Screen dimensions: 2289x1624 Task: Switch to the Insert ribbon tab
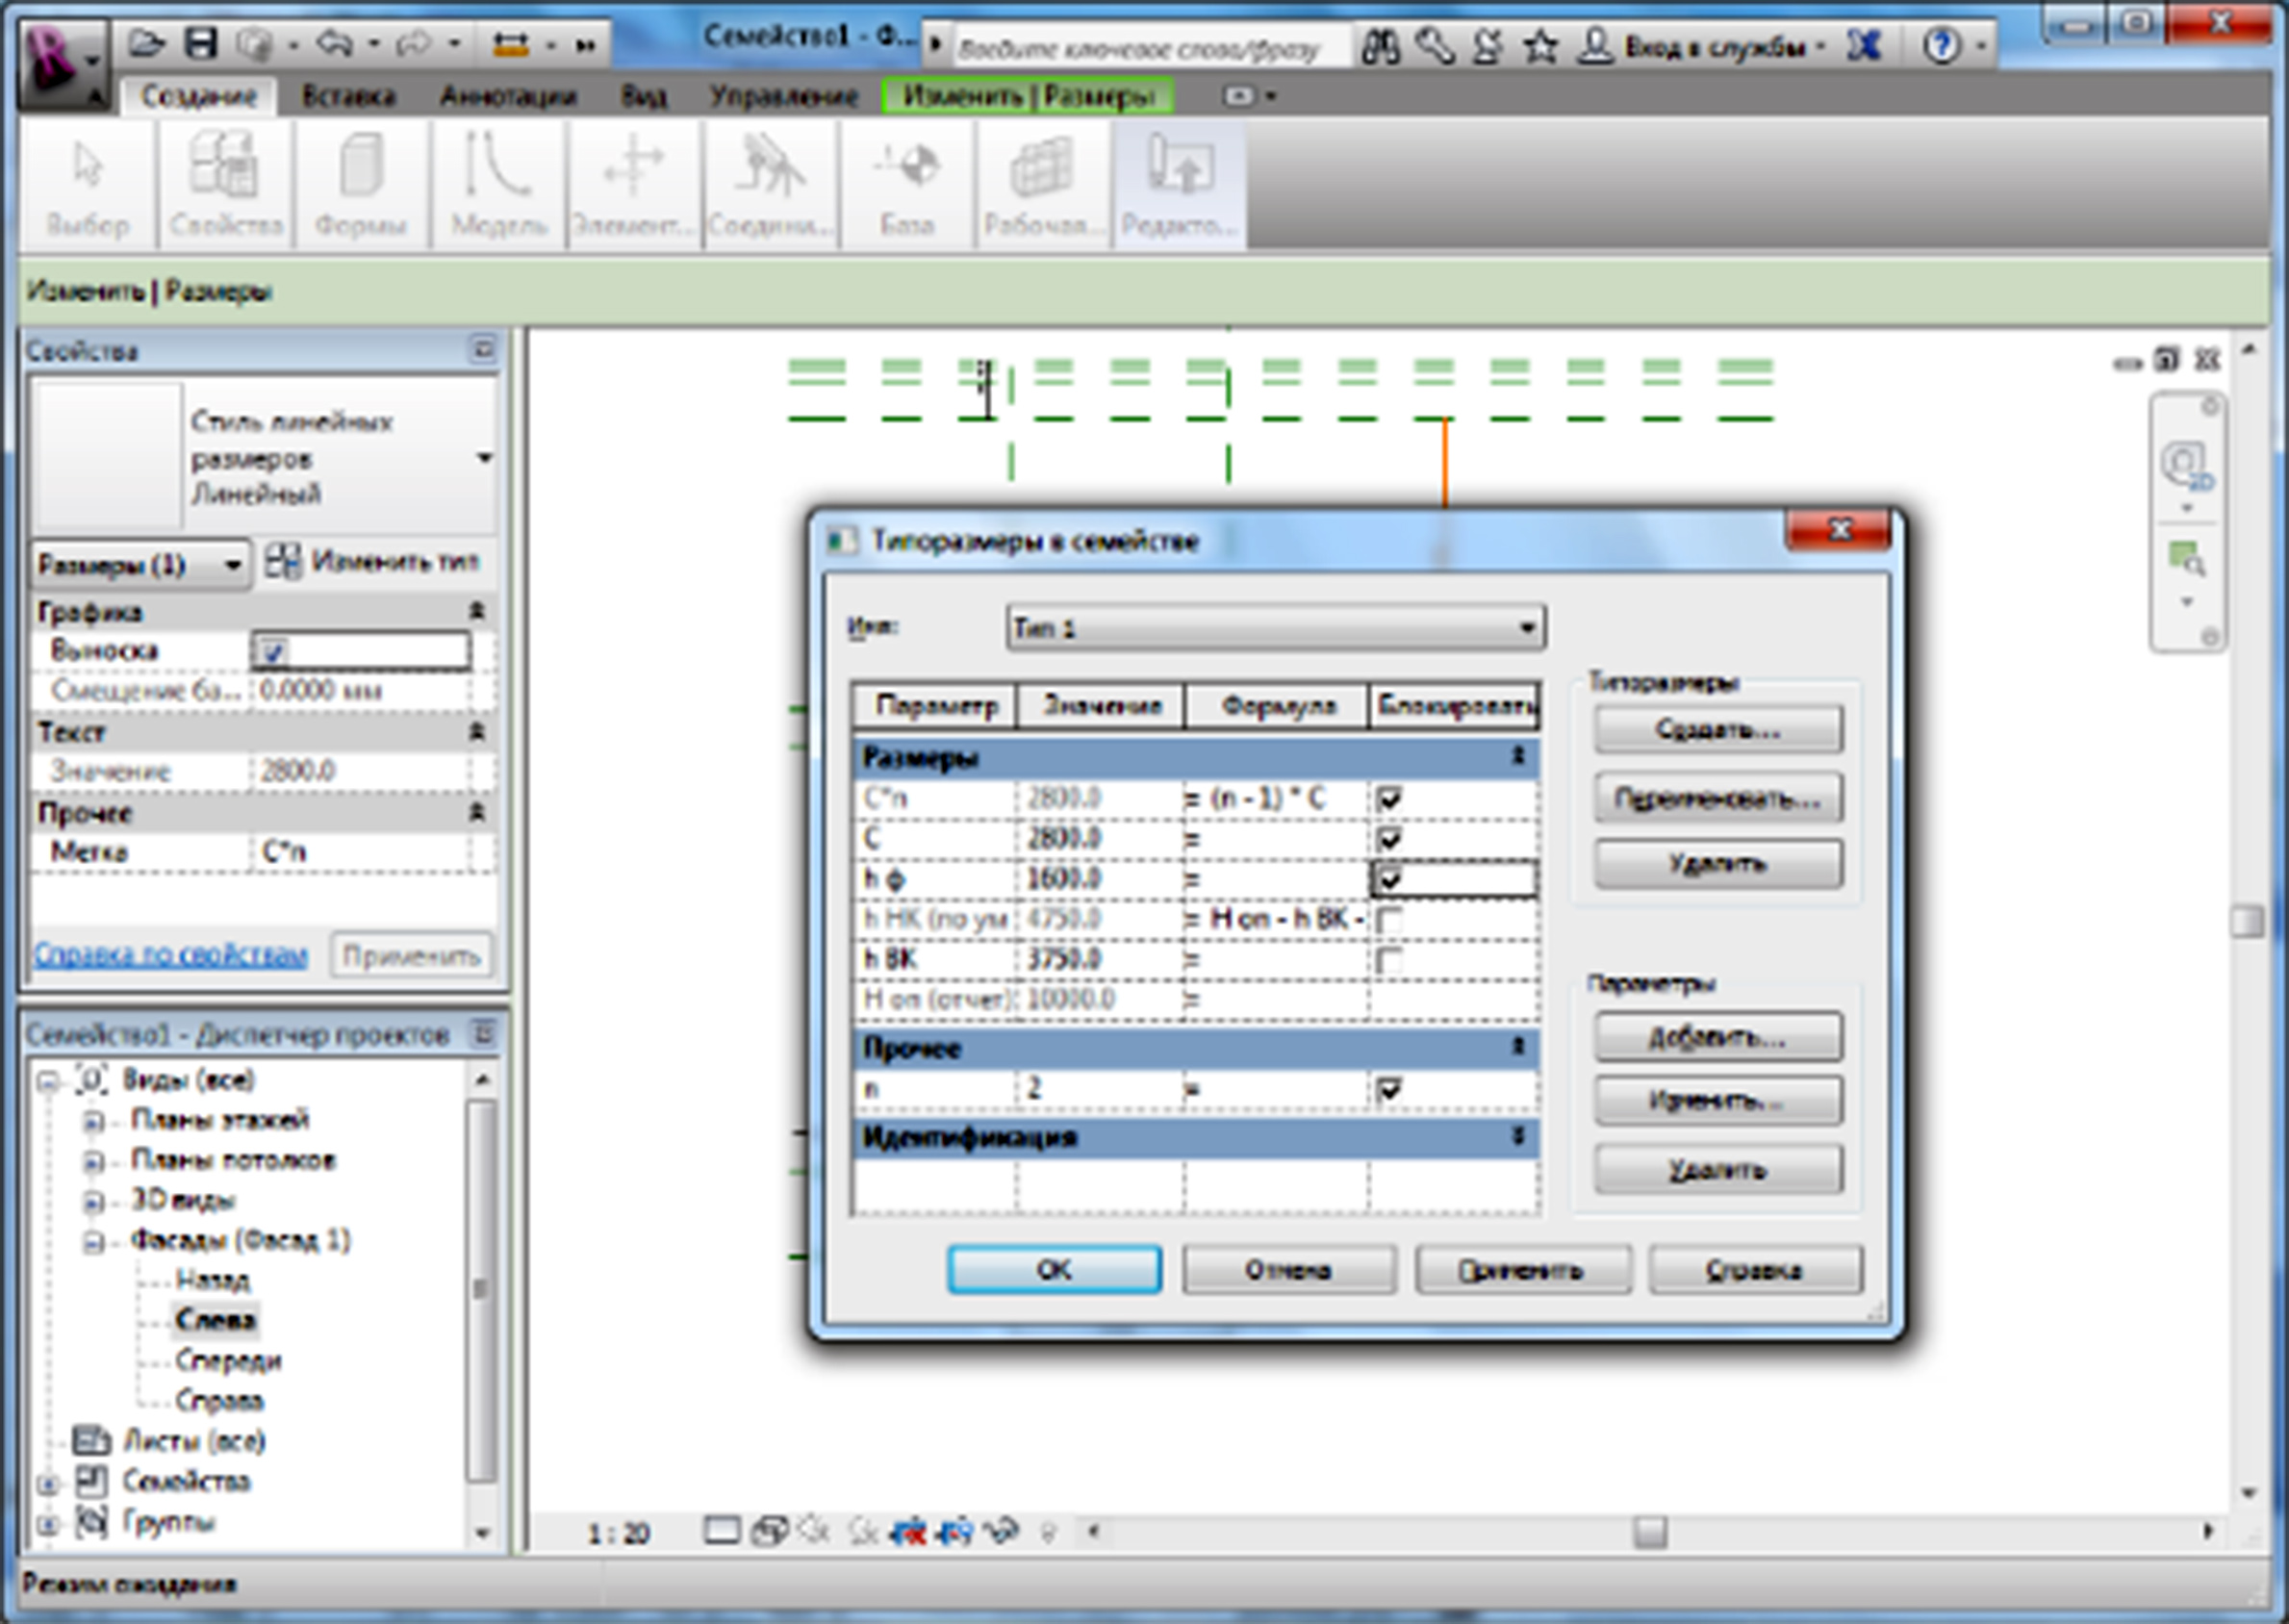(x=348, y=96)
